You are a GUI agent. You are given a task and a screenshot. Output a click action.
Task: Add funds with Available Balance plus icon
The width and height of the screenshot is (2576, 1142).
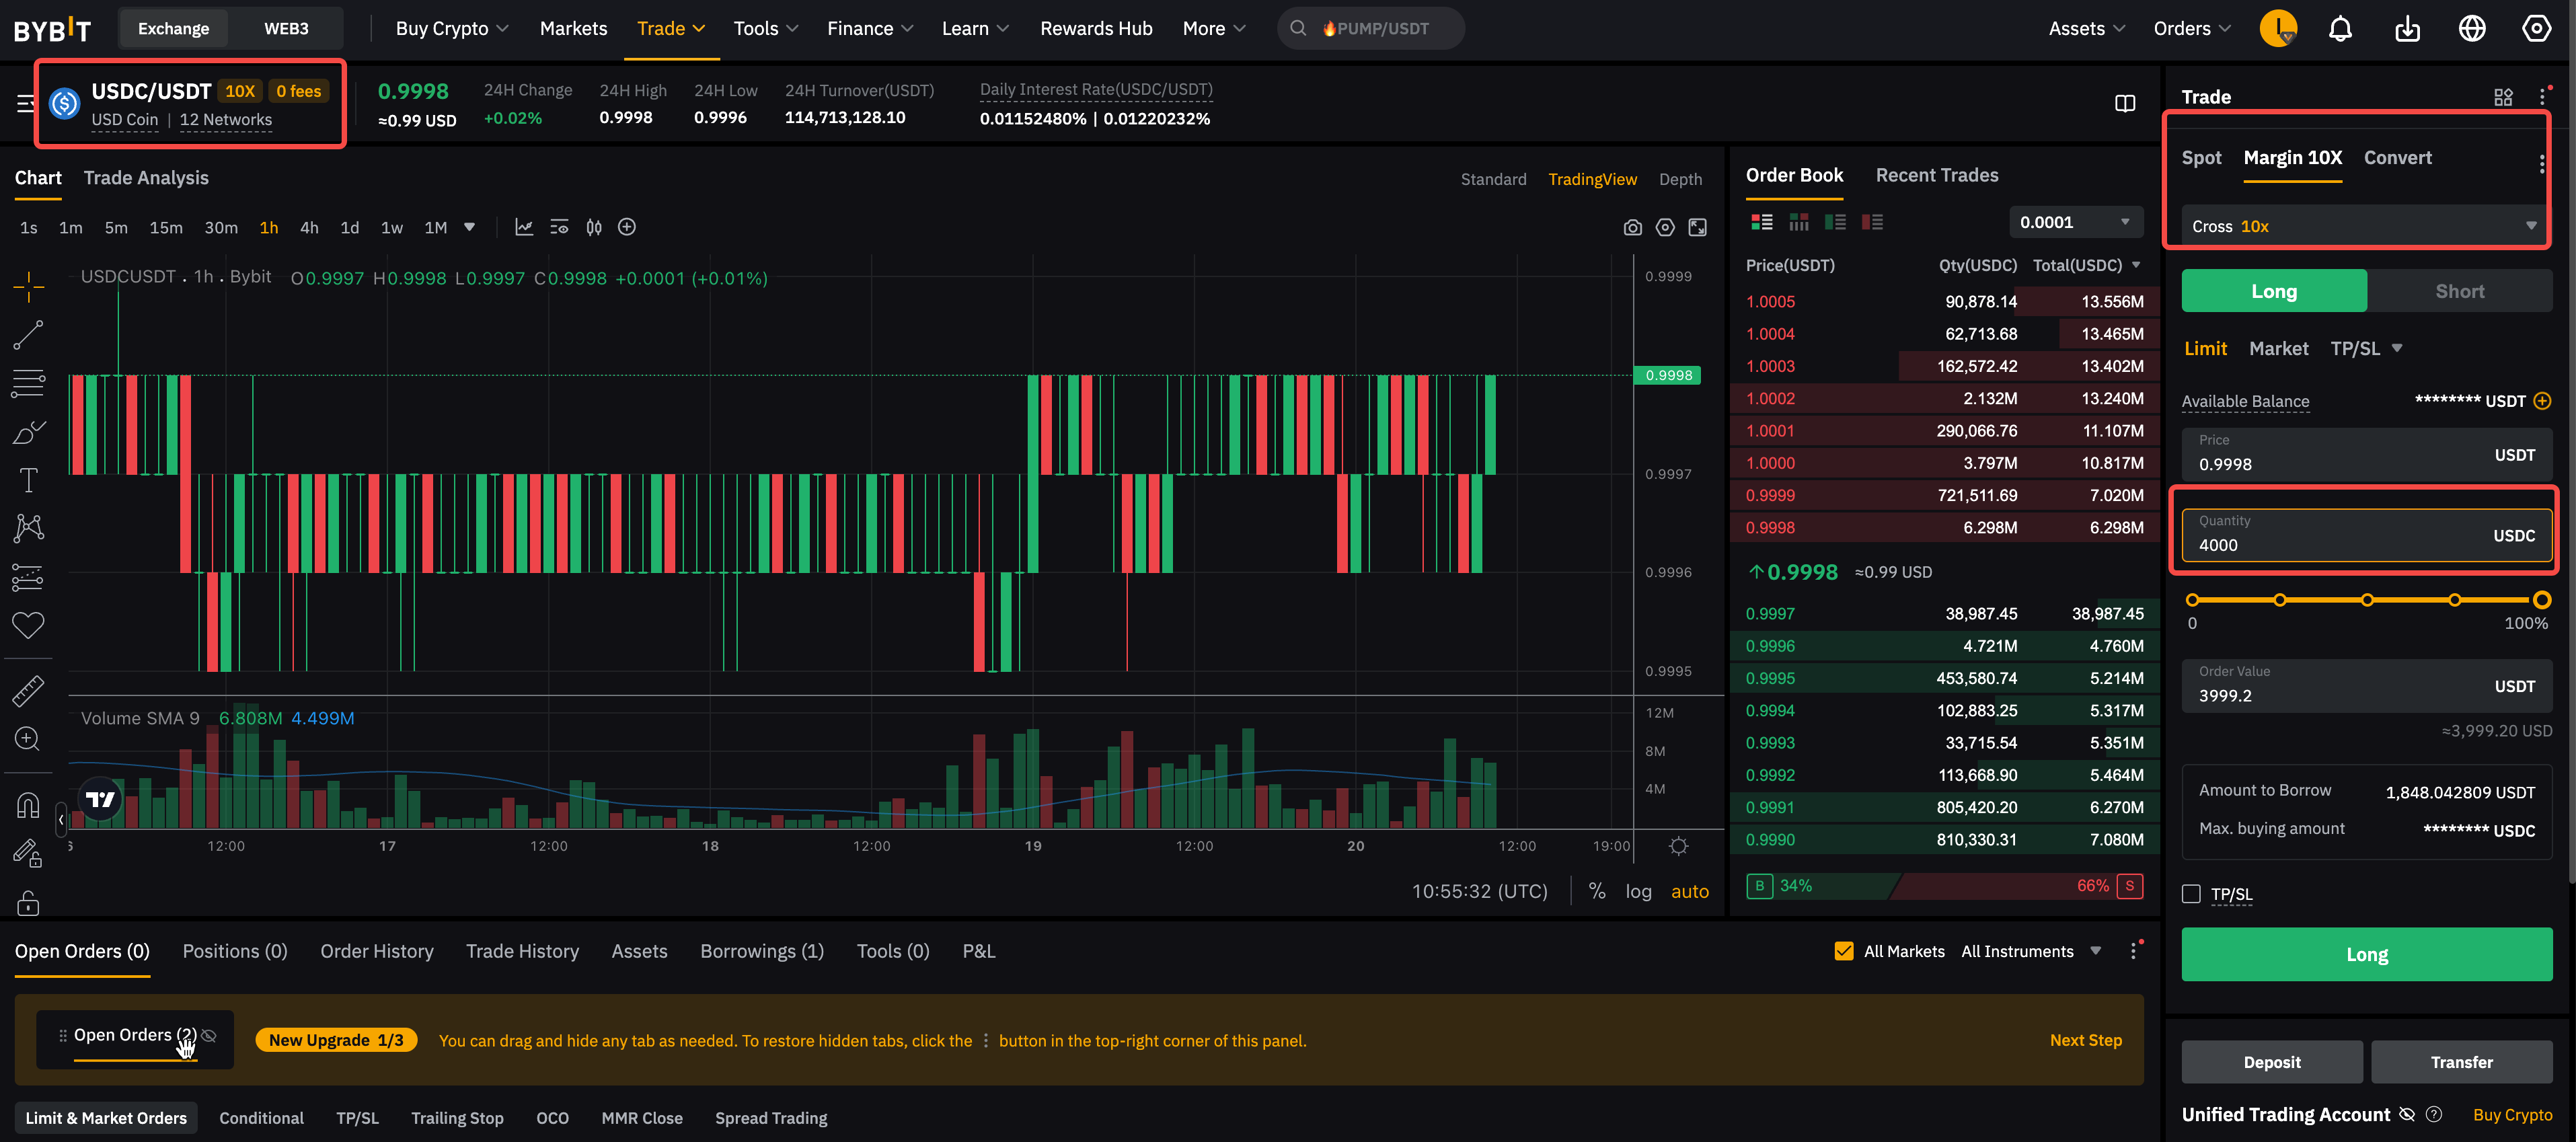pyautogui.click(x=2542, y=401)
